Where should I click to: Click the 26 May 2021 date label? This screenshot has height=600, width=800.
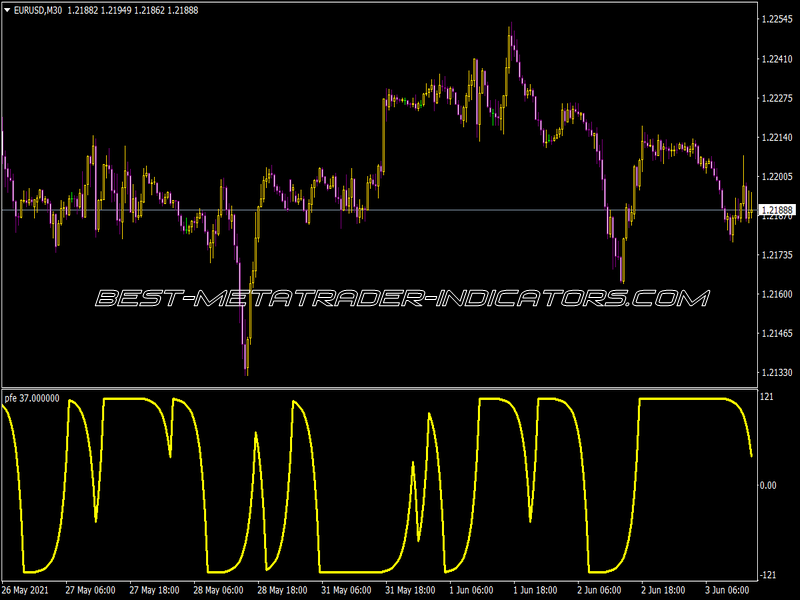click(x=26, y=590)
